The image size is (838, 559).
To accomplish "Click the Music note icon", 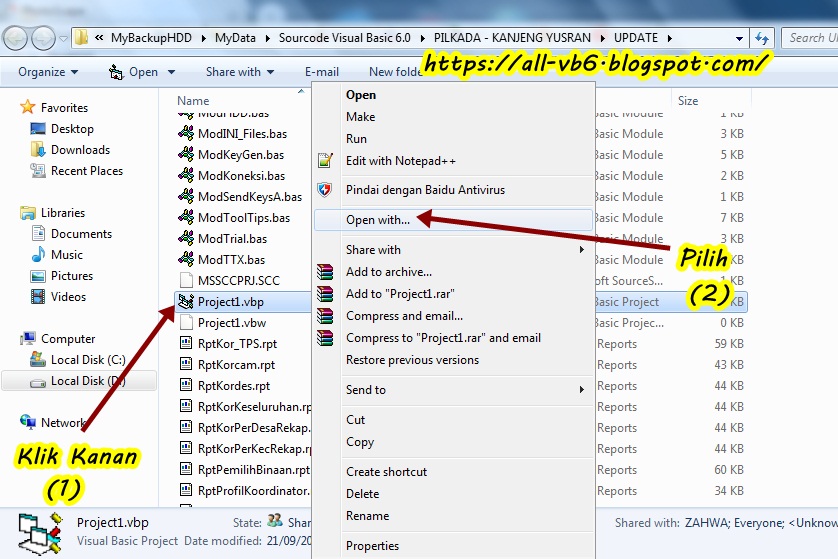I will 38,254.
